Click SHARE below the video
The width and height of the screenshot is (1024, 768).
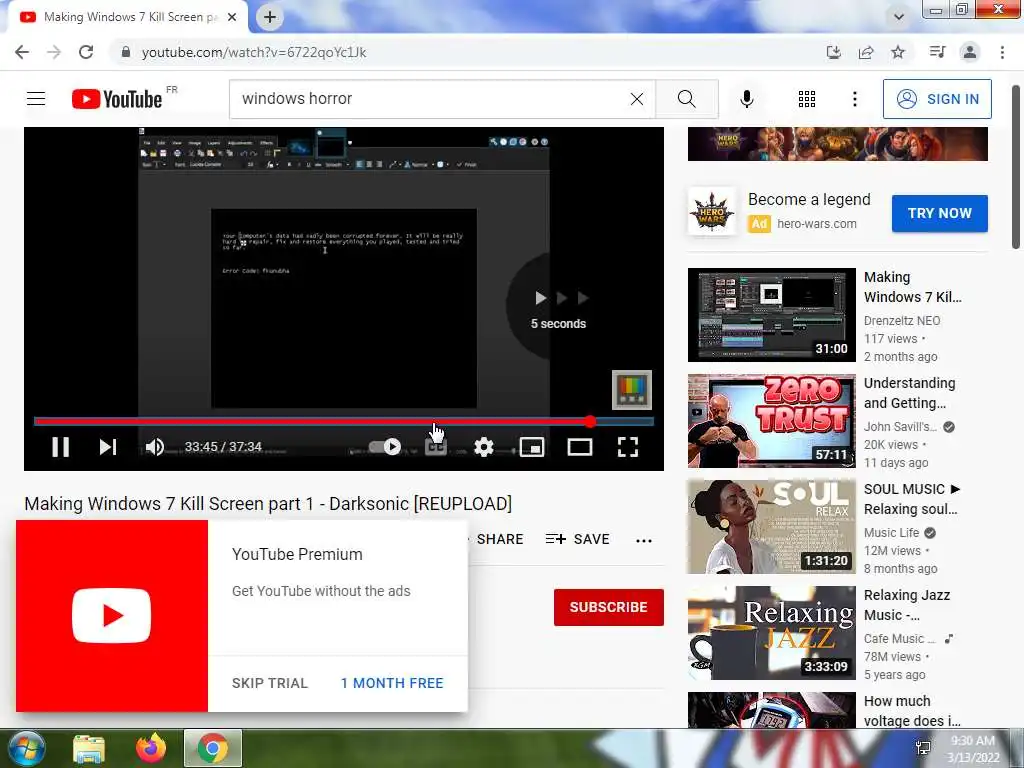click(500, 539)
